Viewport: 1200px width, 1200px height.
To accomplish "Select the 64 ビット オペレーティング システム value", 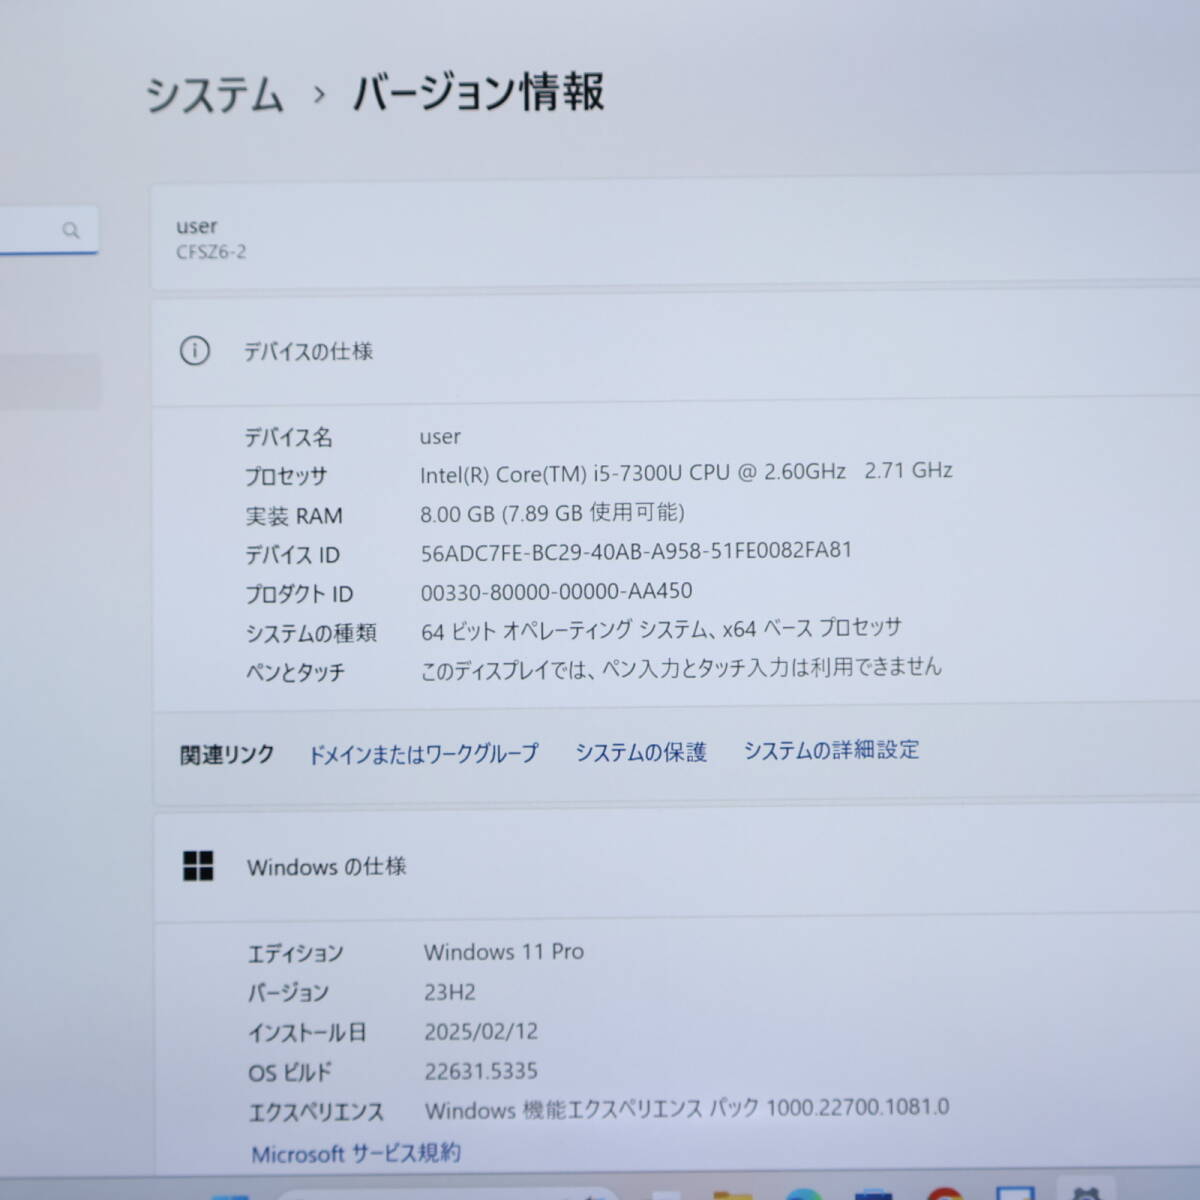I will point(661,630).
